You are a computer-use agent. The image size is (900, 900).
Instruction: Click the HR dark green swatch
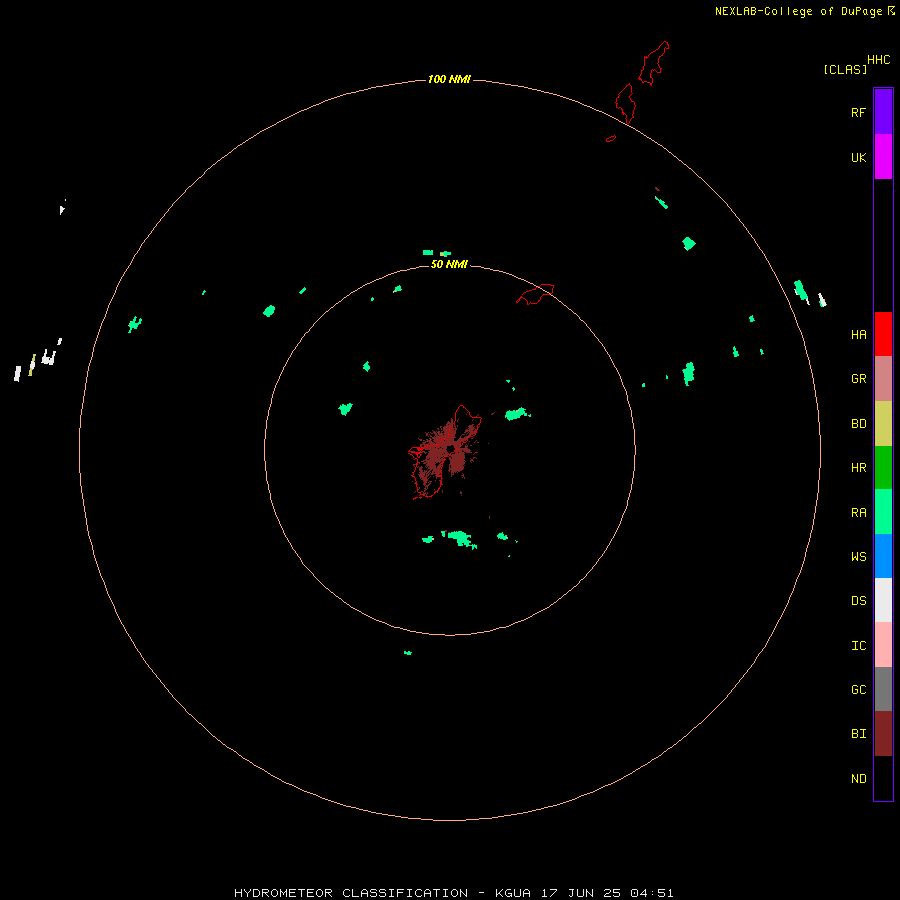[x=883, y=467]
